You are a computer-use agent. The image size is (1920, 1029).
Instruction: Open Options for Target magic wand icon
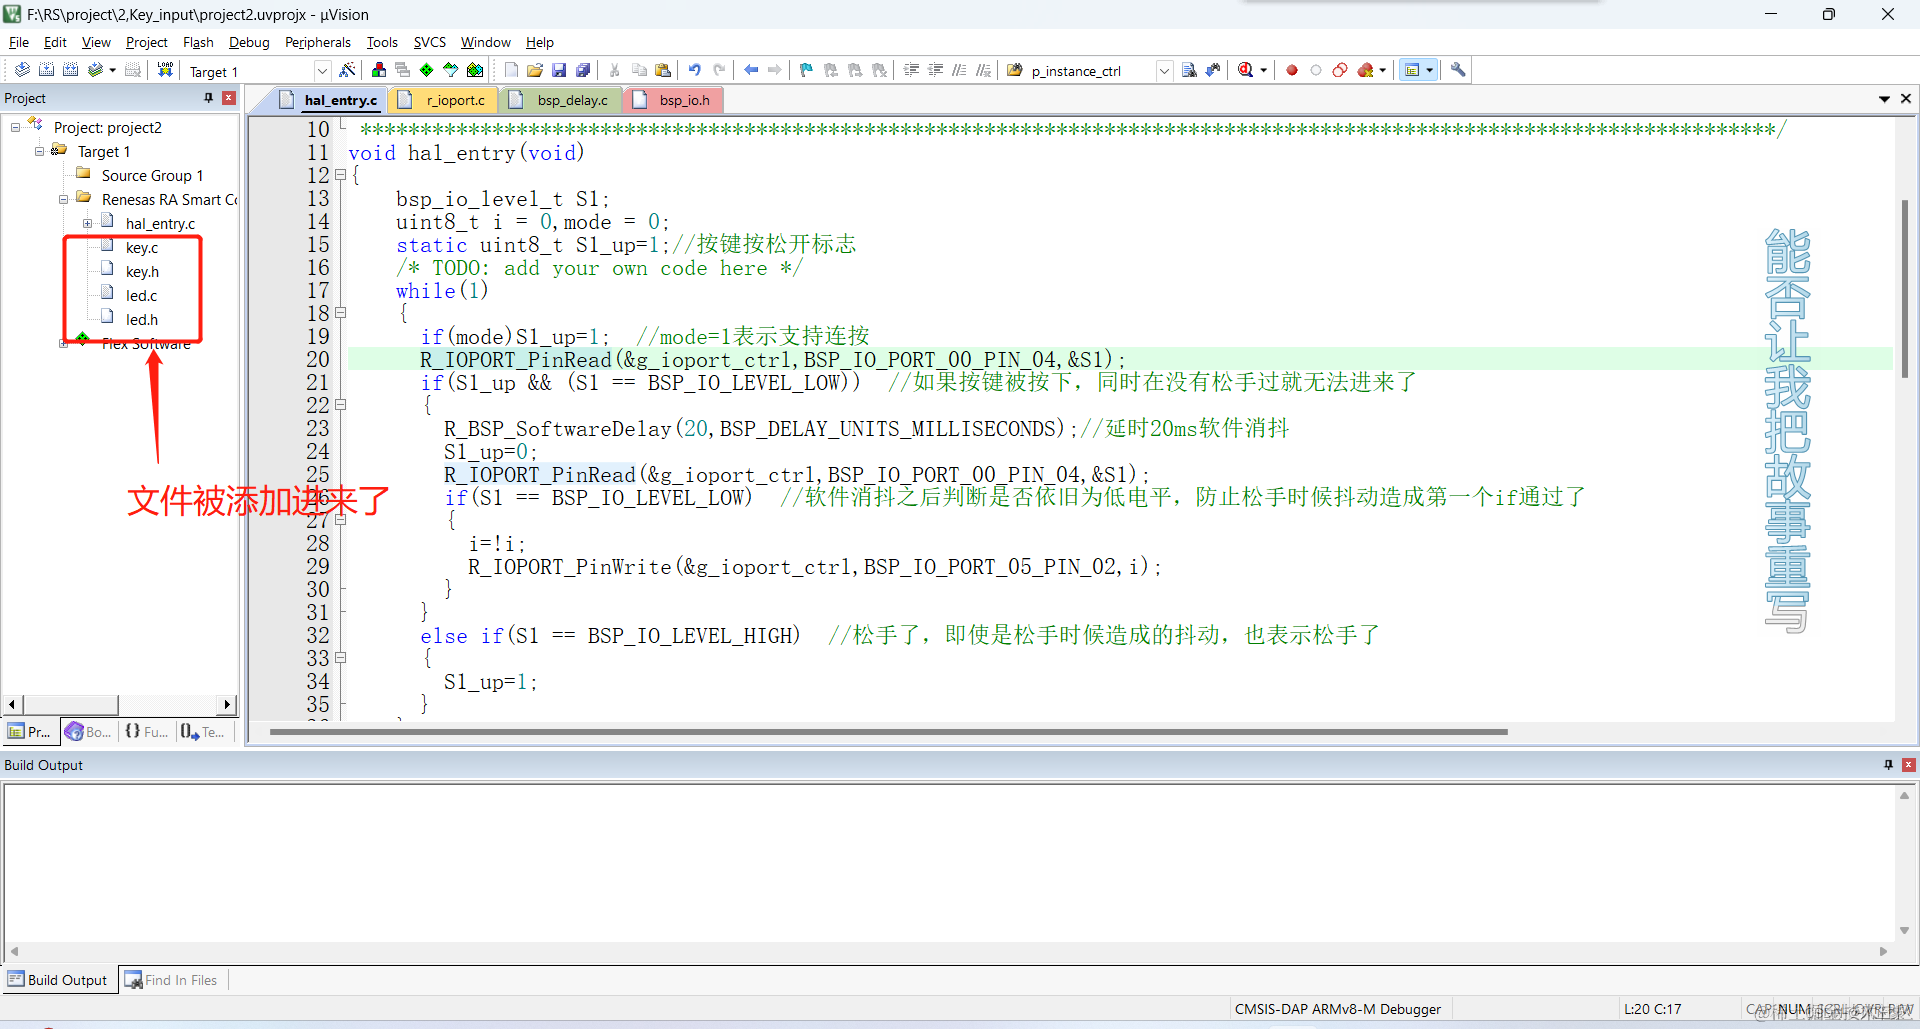(347, 70)
